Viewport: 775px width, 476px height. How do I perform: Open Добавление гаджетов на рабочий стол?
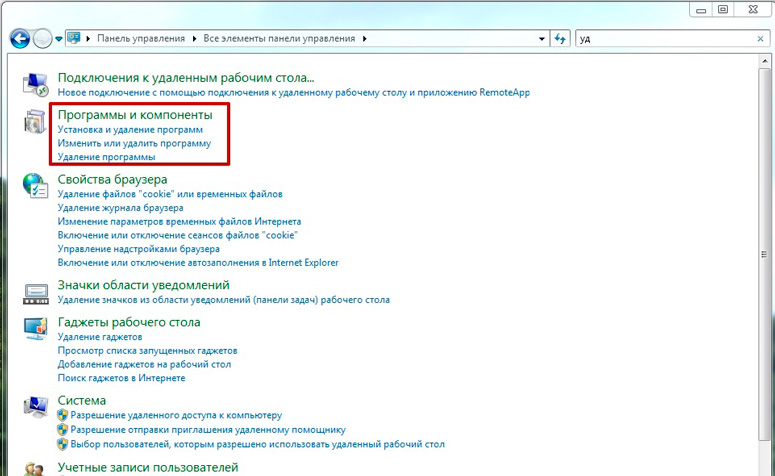click(144, 364)
